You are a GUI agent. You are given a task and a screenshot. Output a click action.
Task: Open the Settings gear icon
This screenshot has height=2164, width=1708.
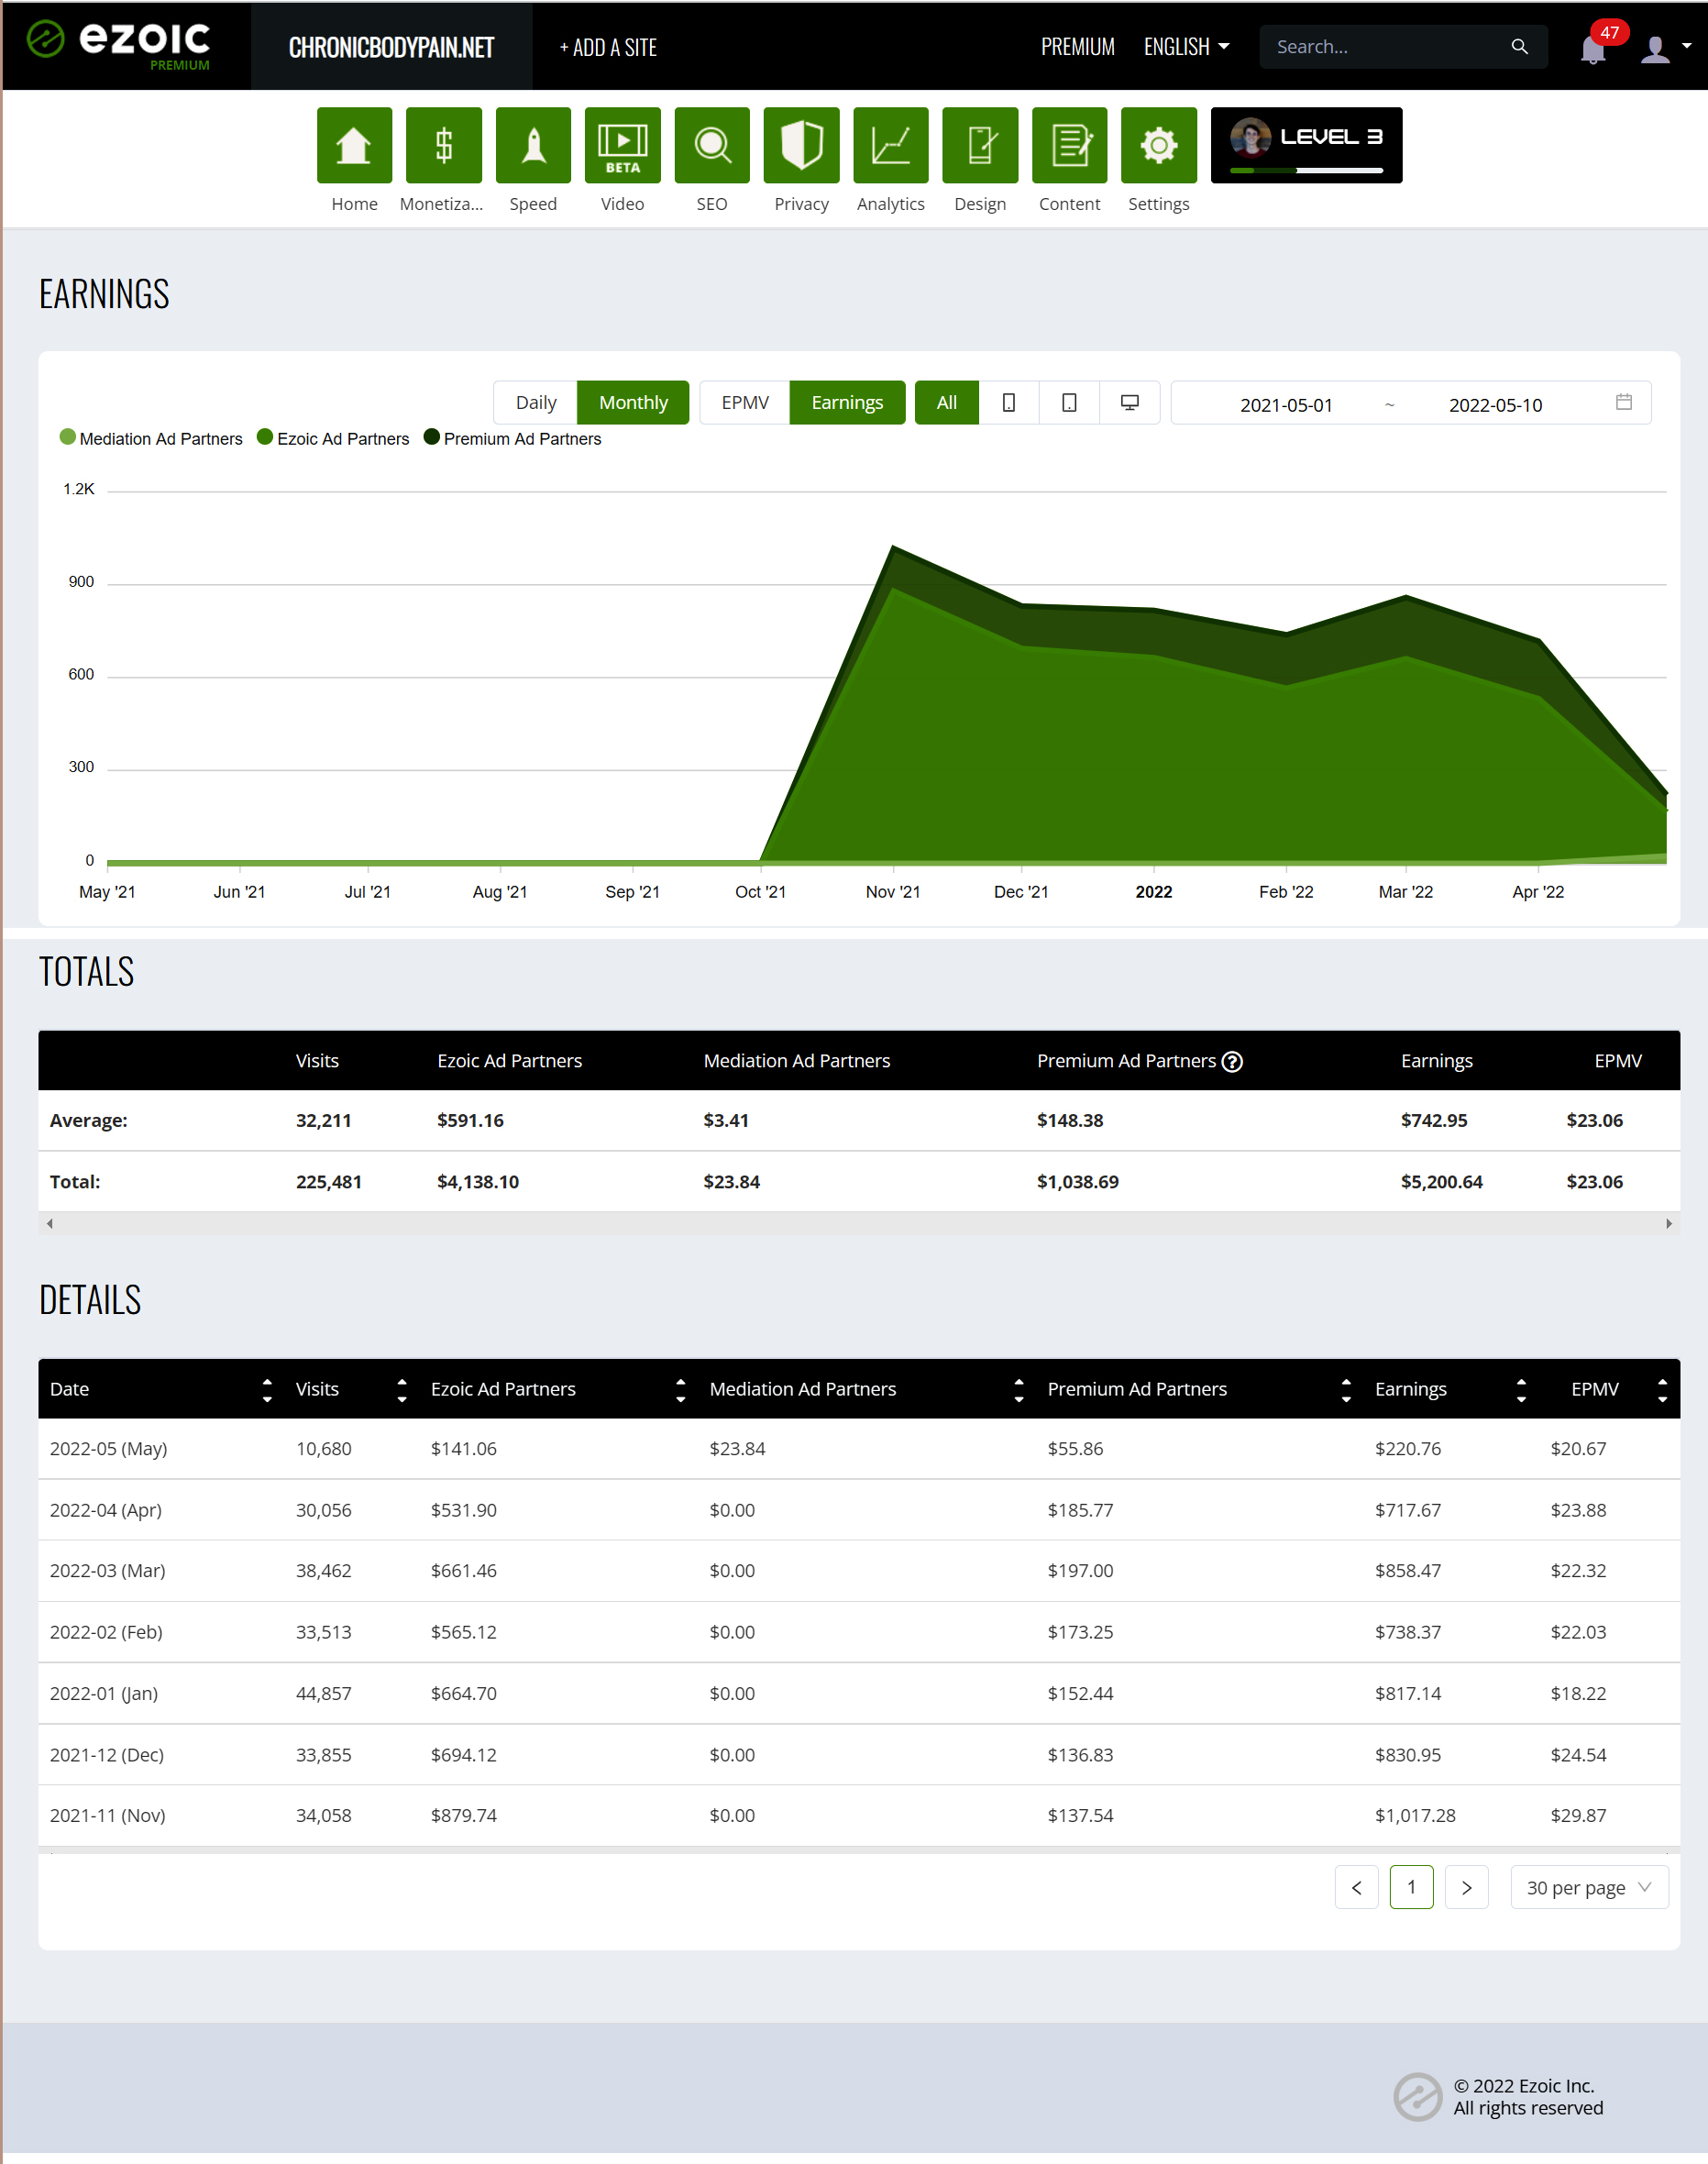tap(1158, 146)
